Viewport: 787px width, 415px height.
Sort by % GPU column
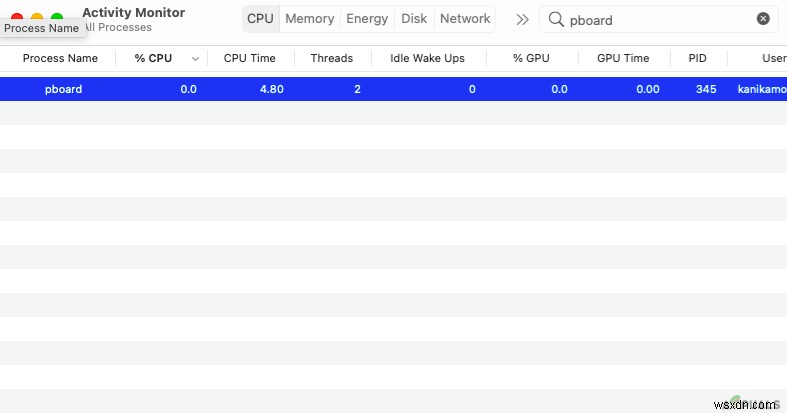click(531, 58)
